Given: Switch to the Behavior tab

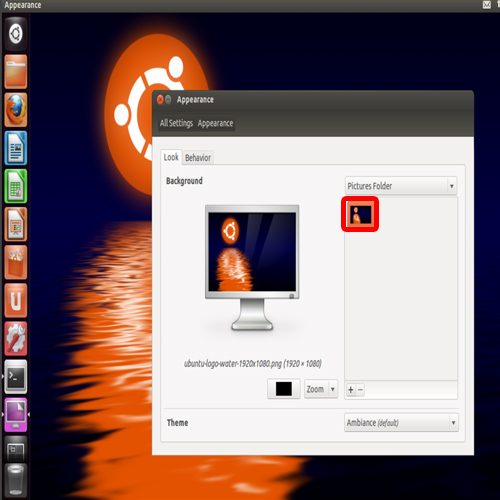Looking at the screenshot, I should (198, 158).
